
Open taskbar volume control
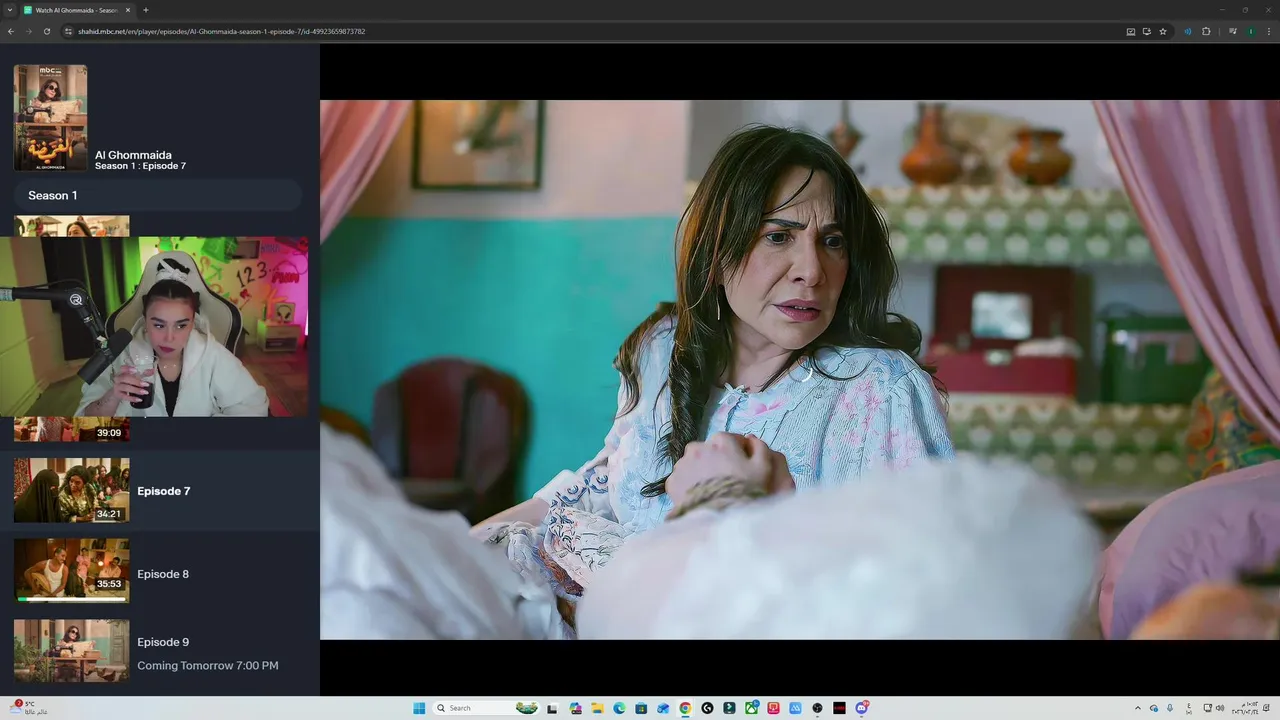(1219, 708)
